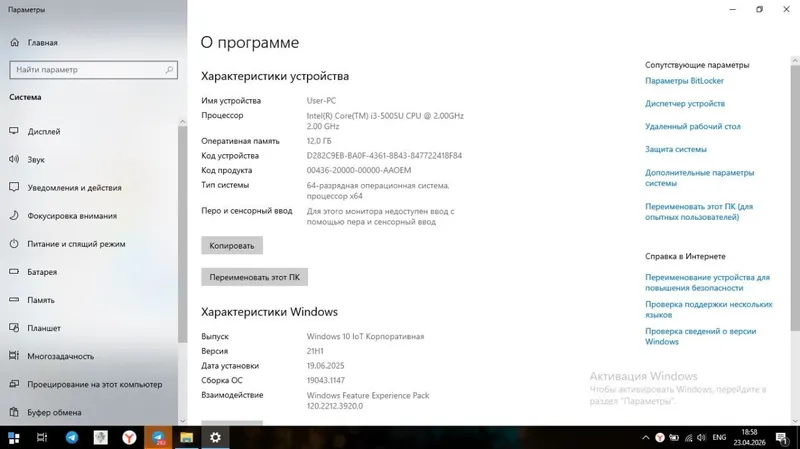Click Переименовать этот ПК (для опытных пользователей)
The width and height of the screenshot is (800, 449).
pyautogui.click(x=699, y=212)
